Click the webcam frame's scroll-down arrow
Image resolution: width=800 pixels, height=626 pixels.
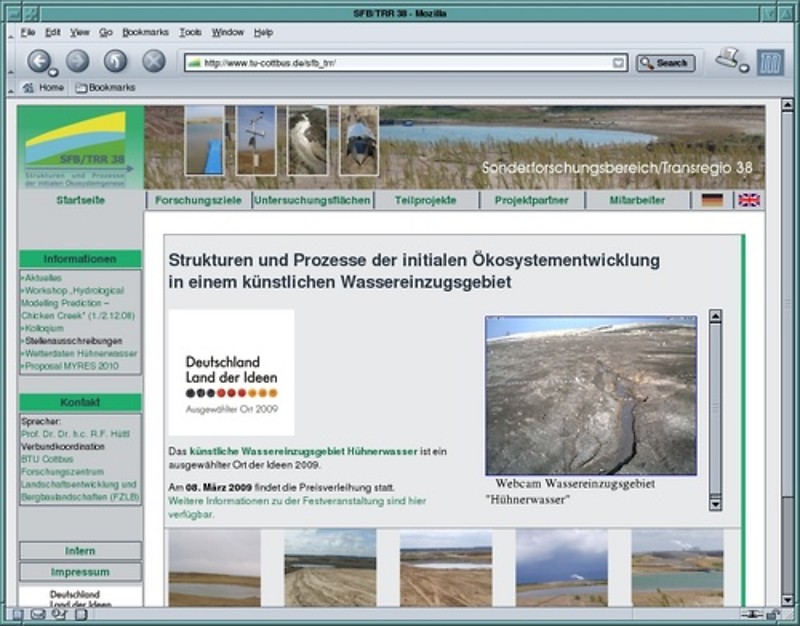pos(715,505)
